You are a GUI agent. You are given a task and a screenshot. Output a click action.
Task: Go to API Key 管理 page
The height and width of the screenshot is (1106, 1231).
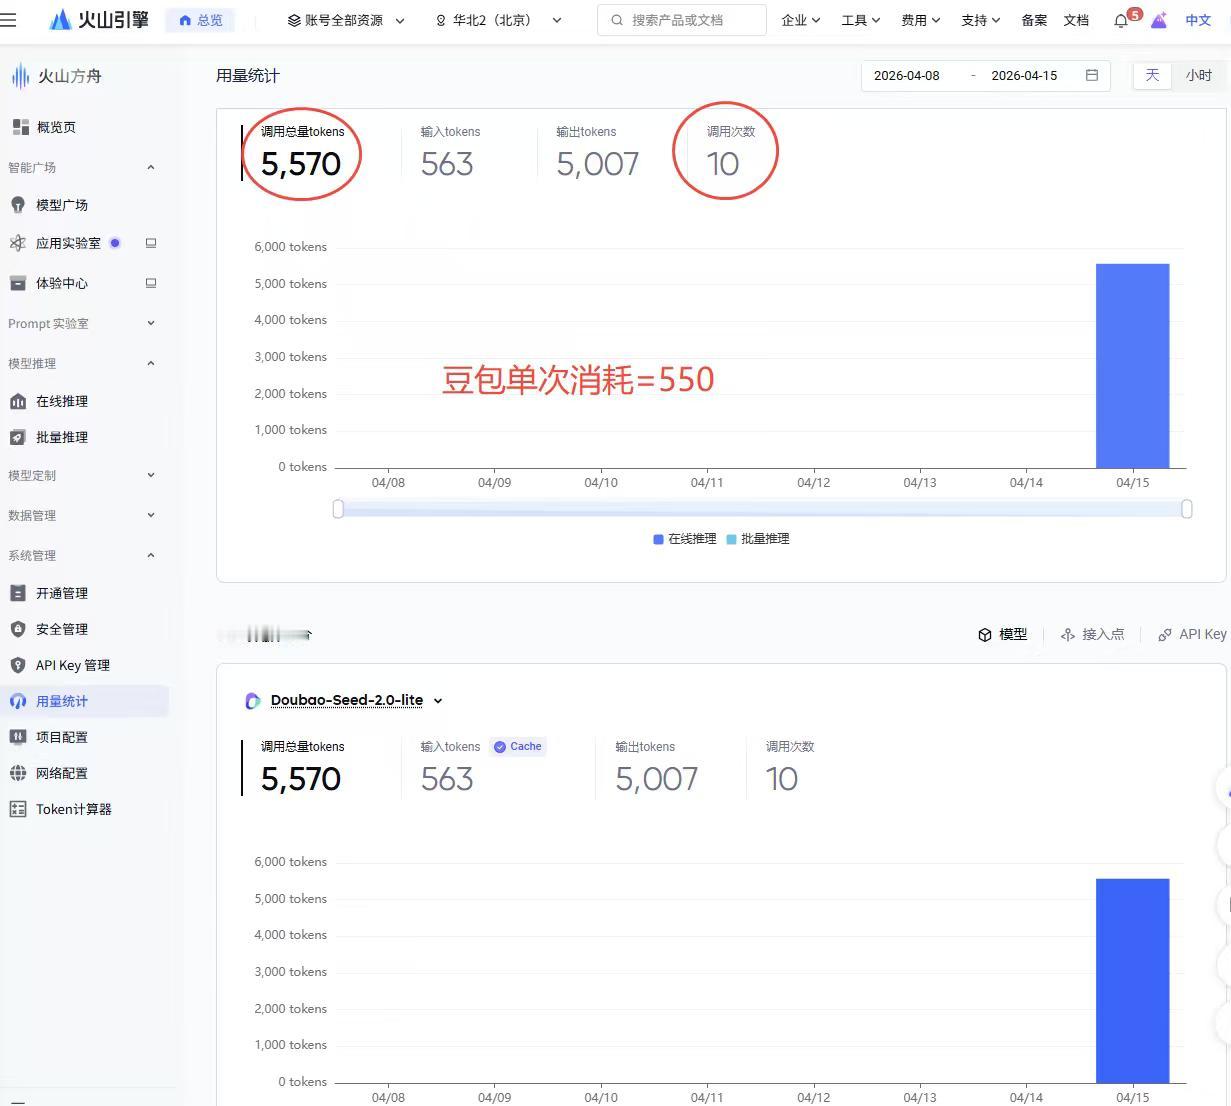pyautogui.click(x=72, y=665)
